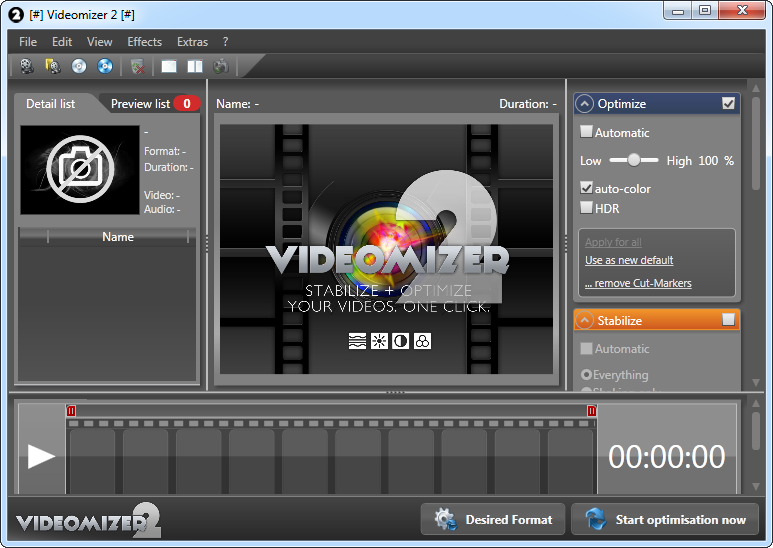Open the Extras menu

[x=192, y=42]
